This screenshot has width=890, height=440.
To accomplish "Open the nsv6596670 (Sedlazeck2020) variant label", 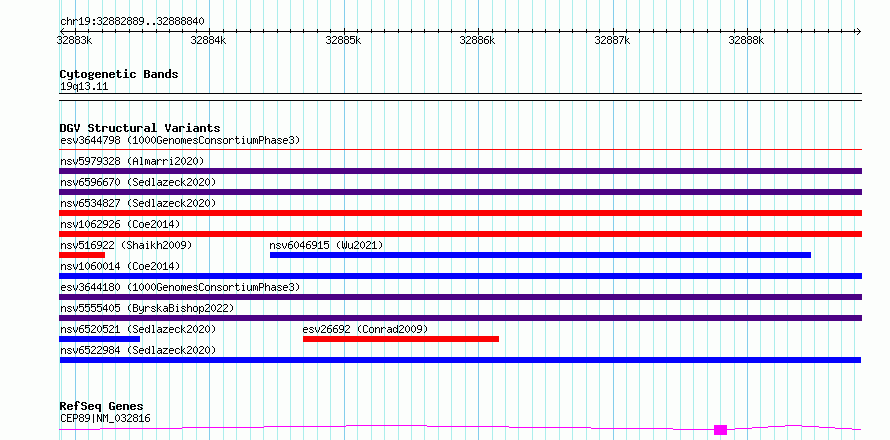I will pos(138,182).
